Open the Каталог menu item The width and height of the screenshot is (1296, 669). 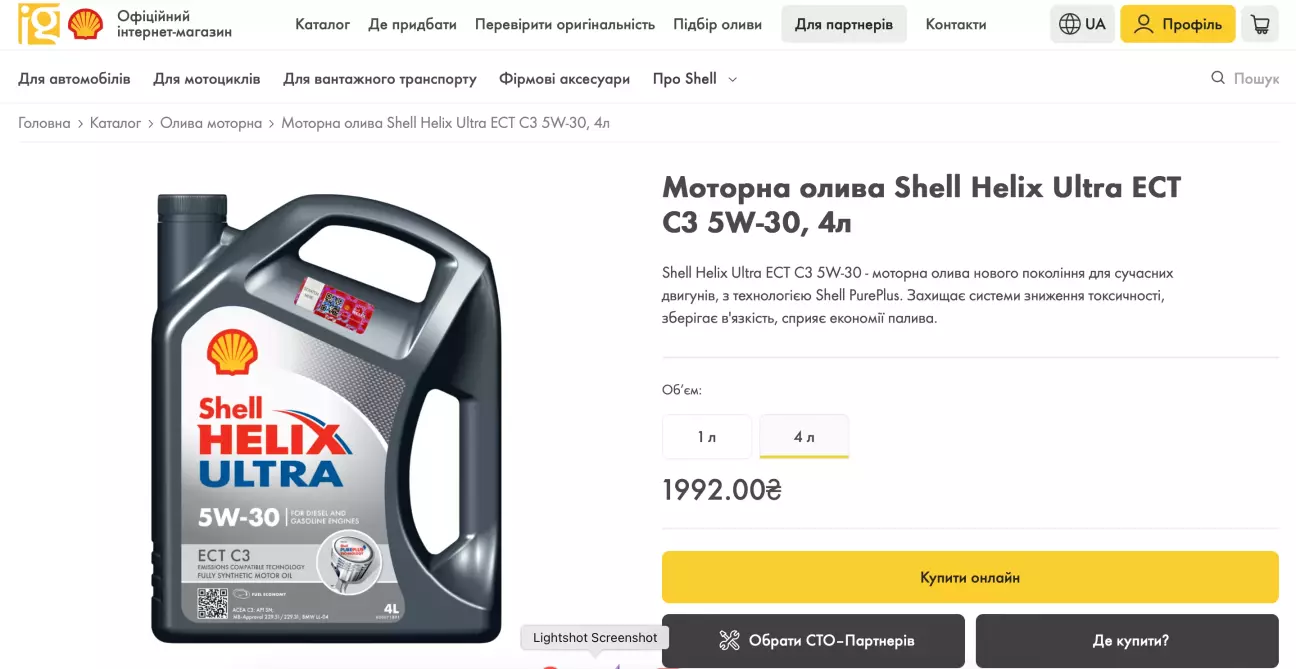(x=322, y=24)
